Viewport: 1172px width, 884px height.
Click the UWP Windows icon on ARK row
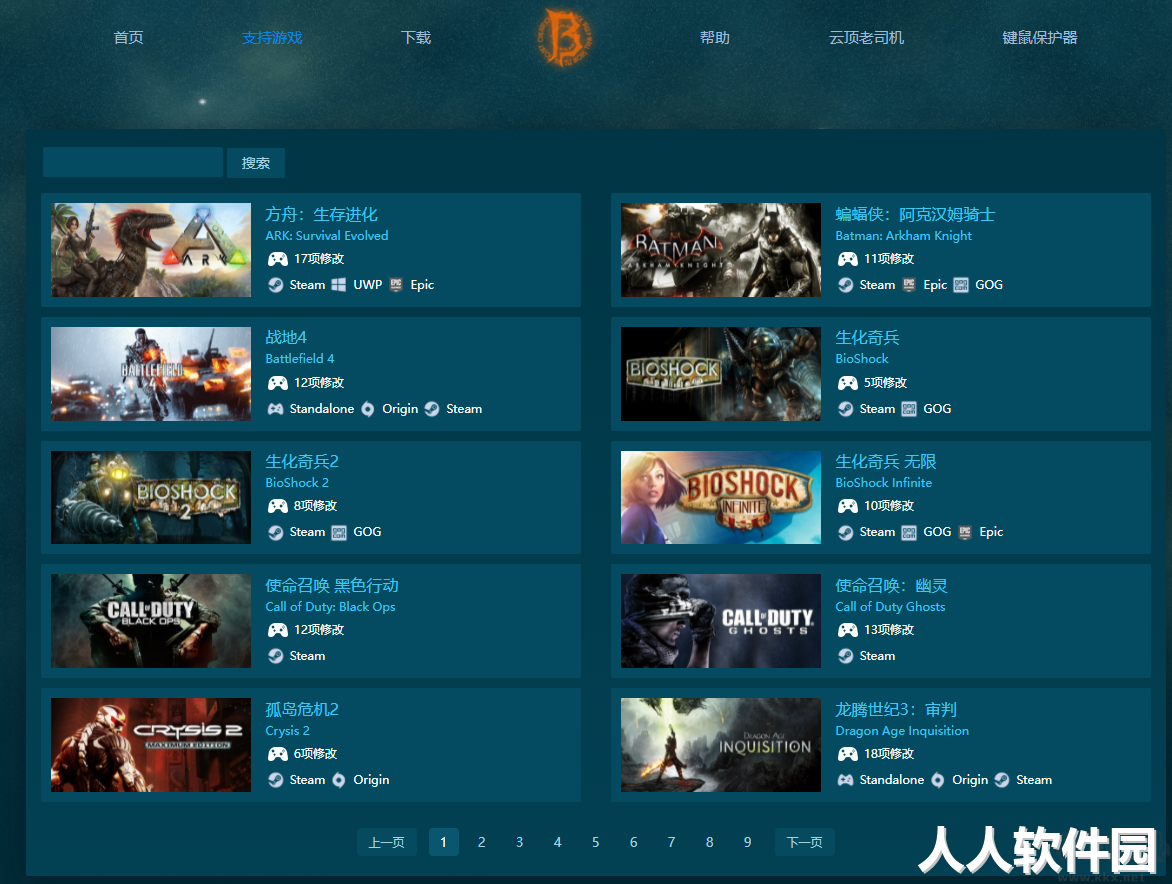pos(339,285)
